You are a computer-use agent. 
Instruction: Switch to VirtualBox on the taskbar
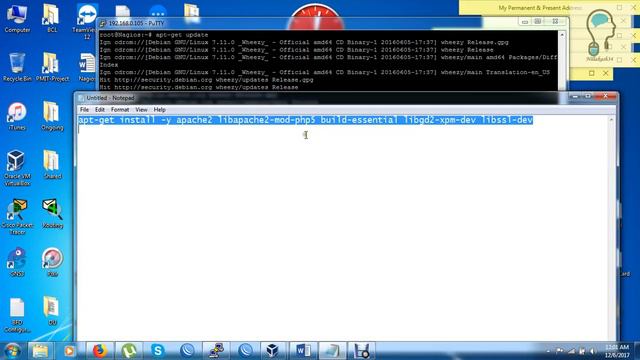point(272,351)
